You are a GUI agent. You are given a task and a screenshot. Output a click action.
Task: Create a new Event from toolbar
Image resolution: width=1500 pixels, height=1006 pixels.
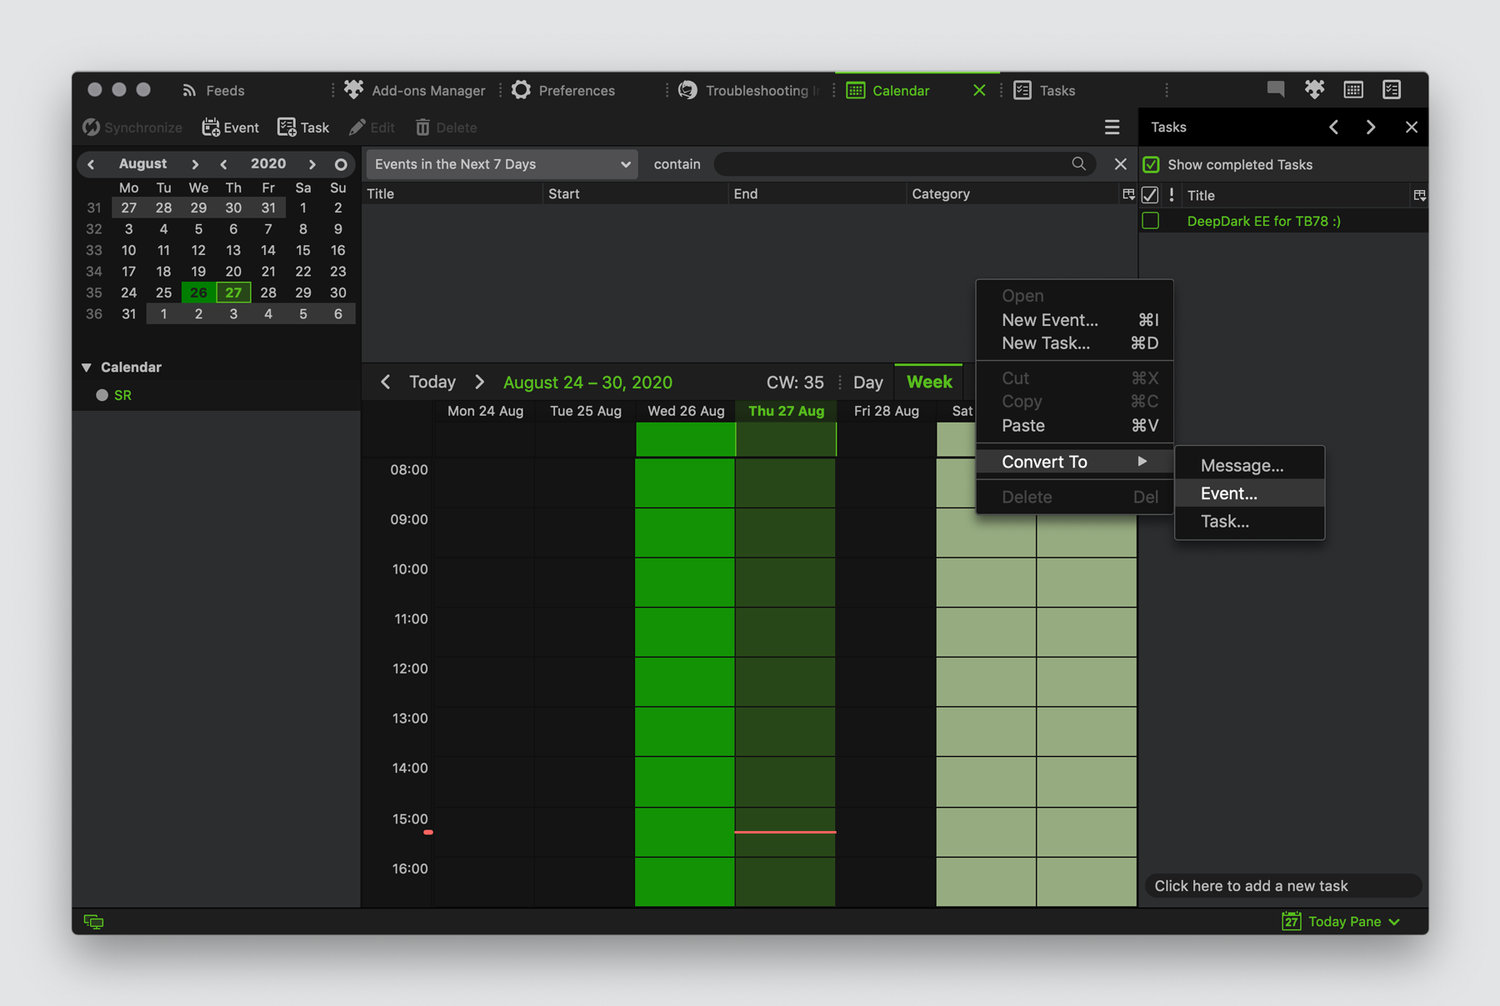tap(230, 127)
